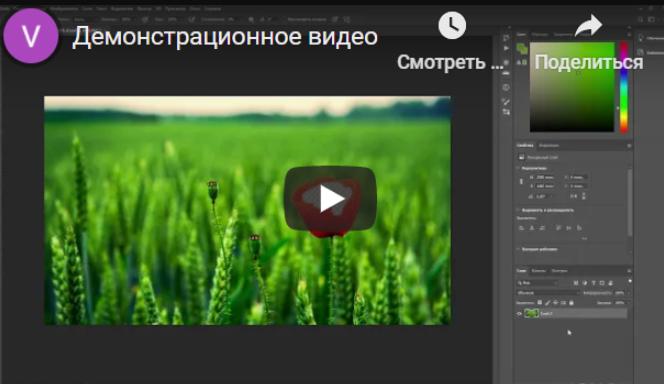Play the Демонстрационное видео video
This screenshot has width=664, height=384.
pyautogui.click(x=330, y=199)
